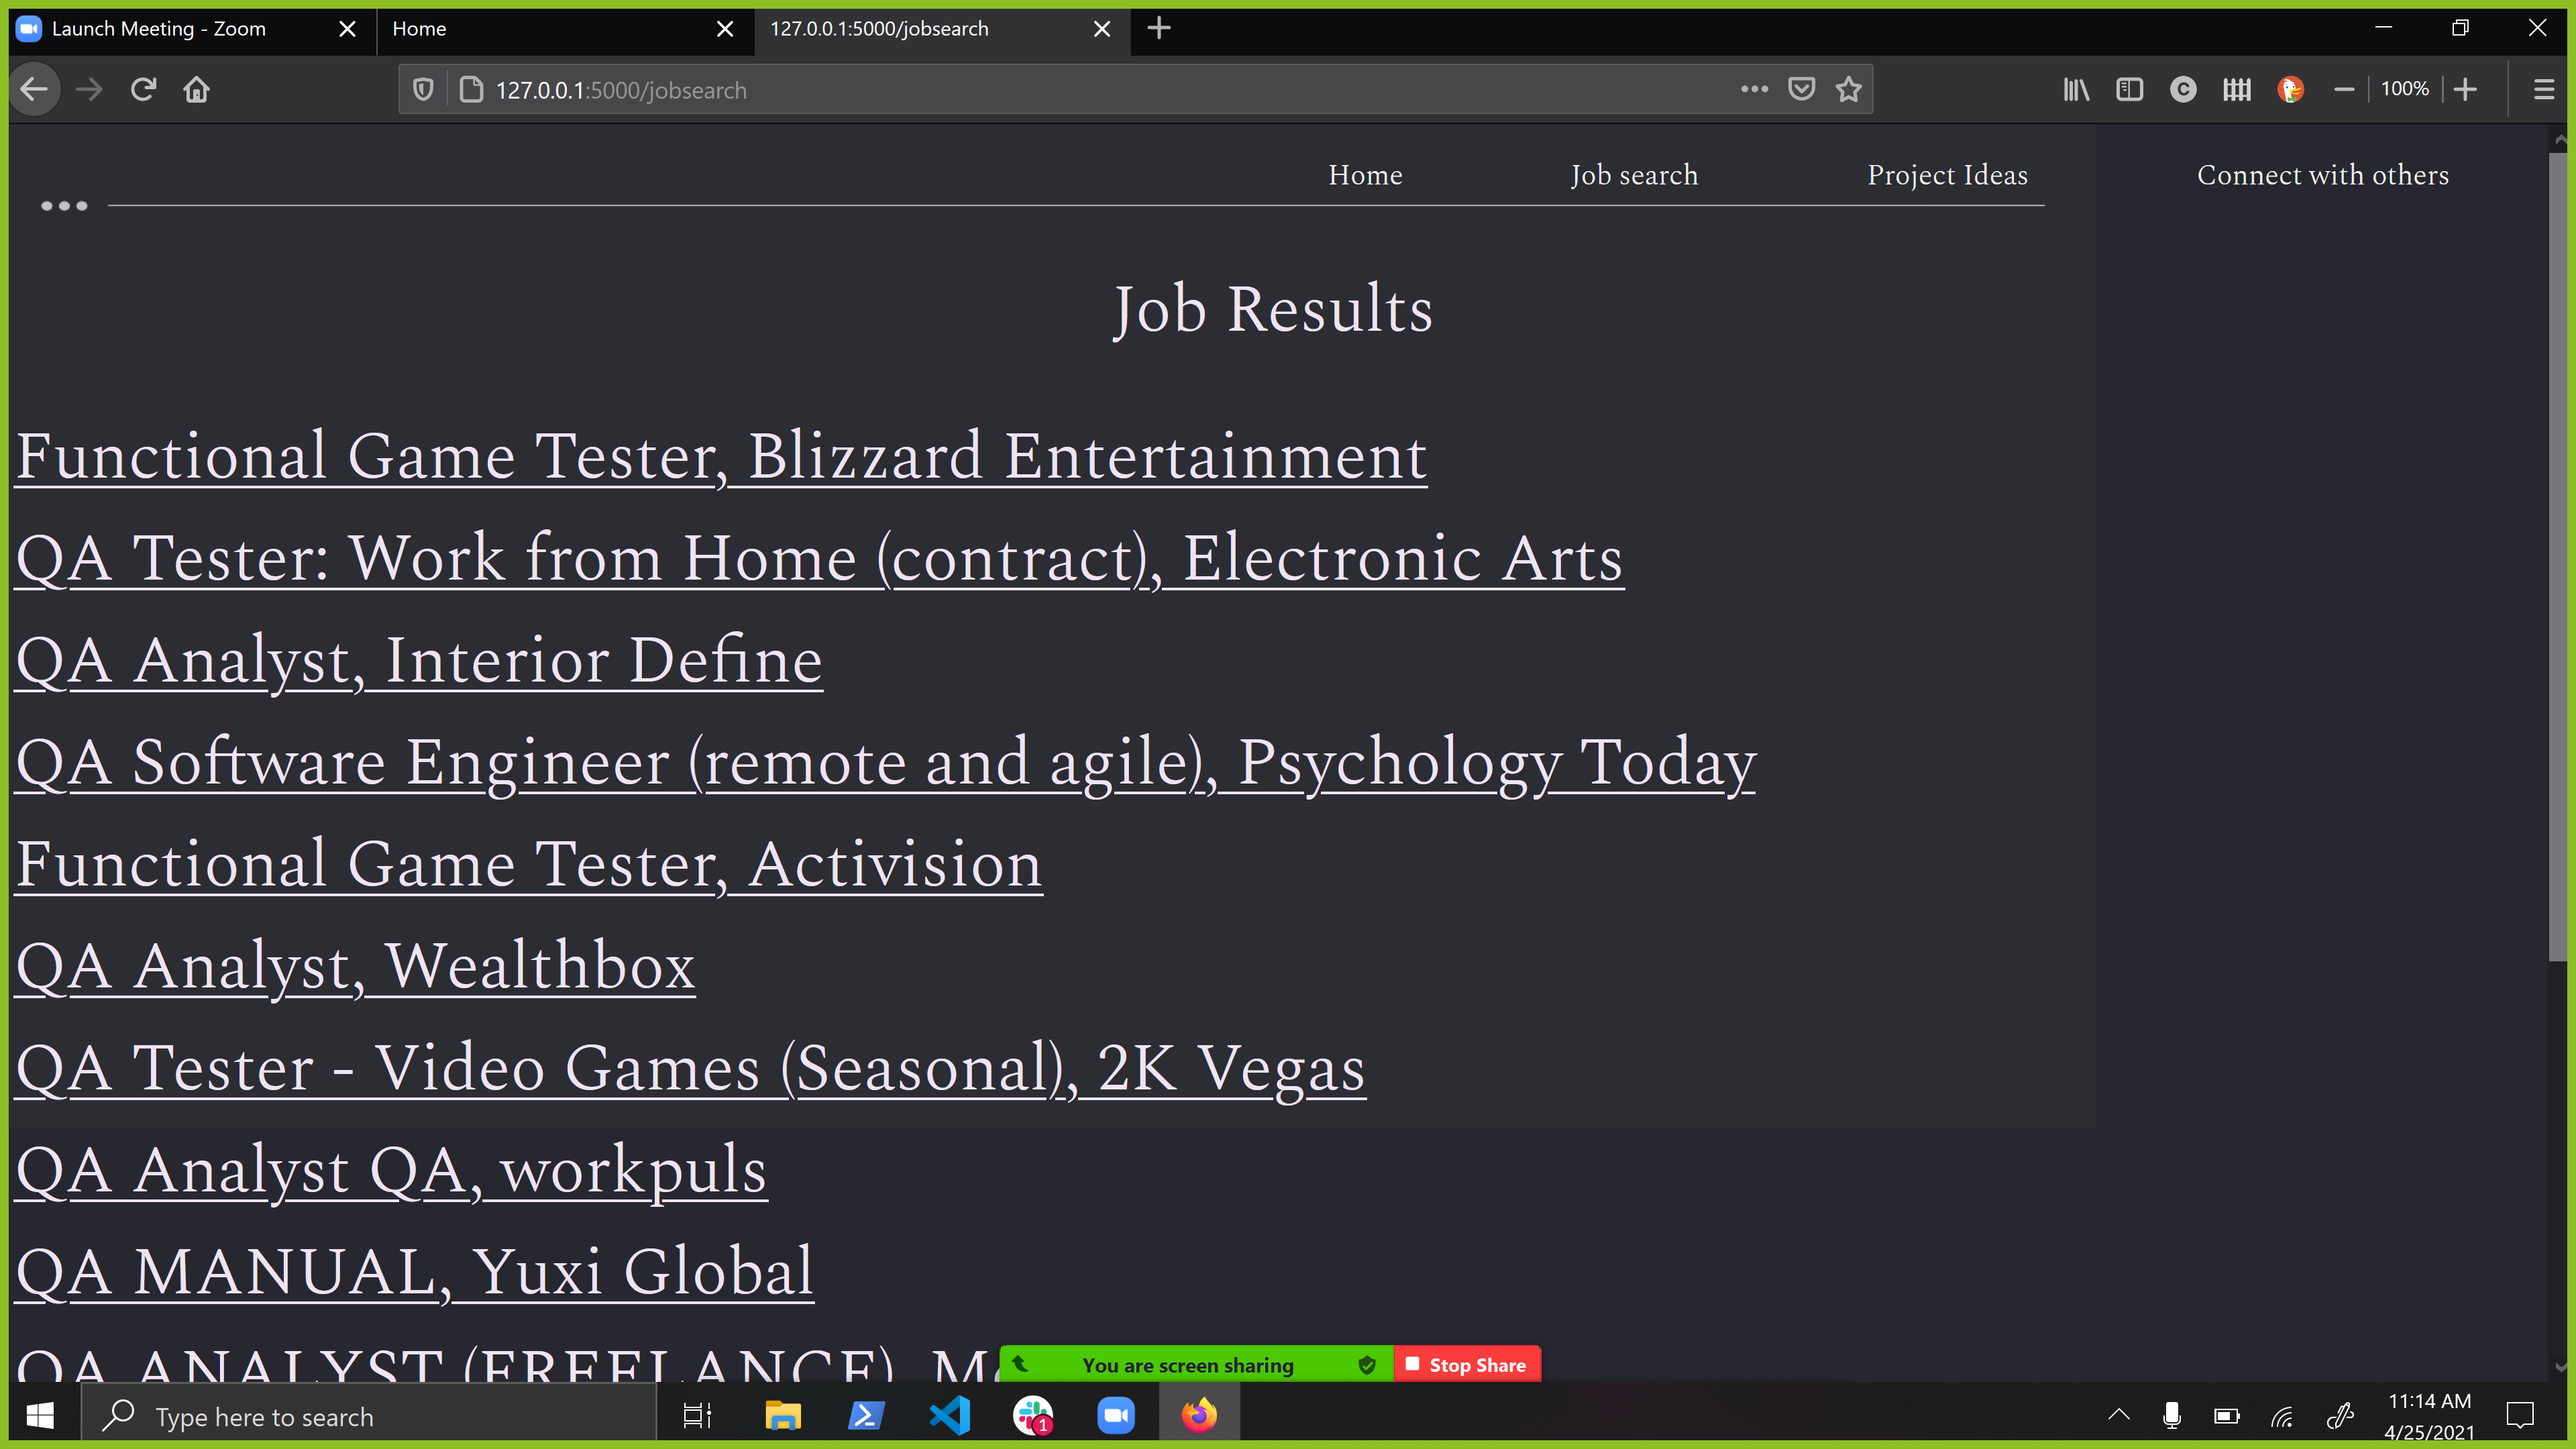Open Firefox Library icon in toolbar
This screenshot has width=2576, height=1449.
[x=2076, y=90]
